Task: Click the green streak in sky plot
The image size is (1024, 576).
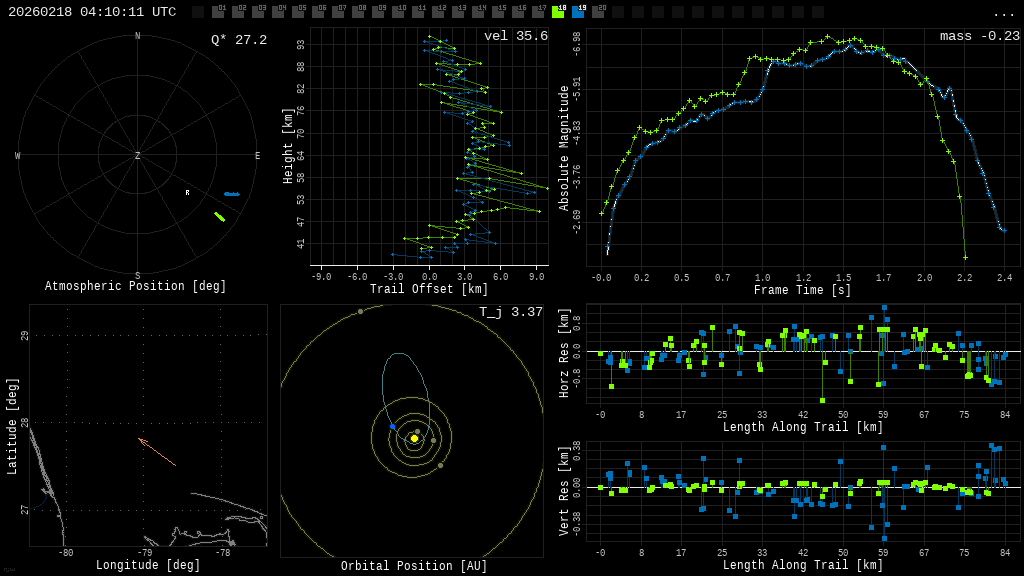Action: [219, 216]
